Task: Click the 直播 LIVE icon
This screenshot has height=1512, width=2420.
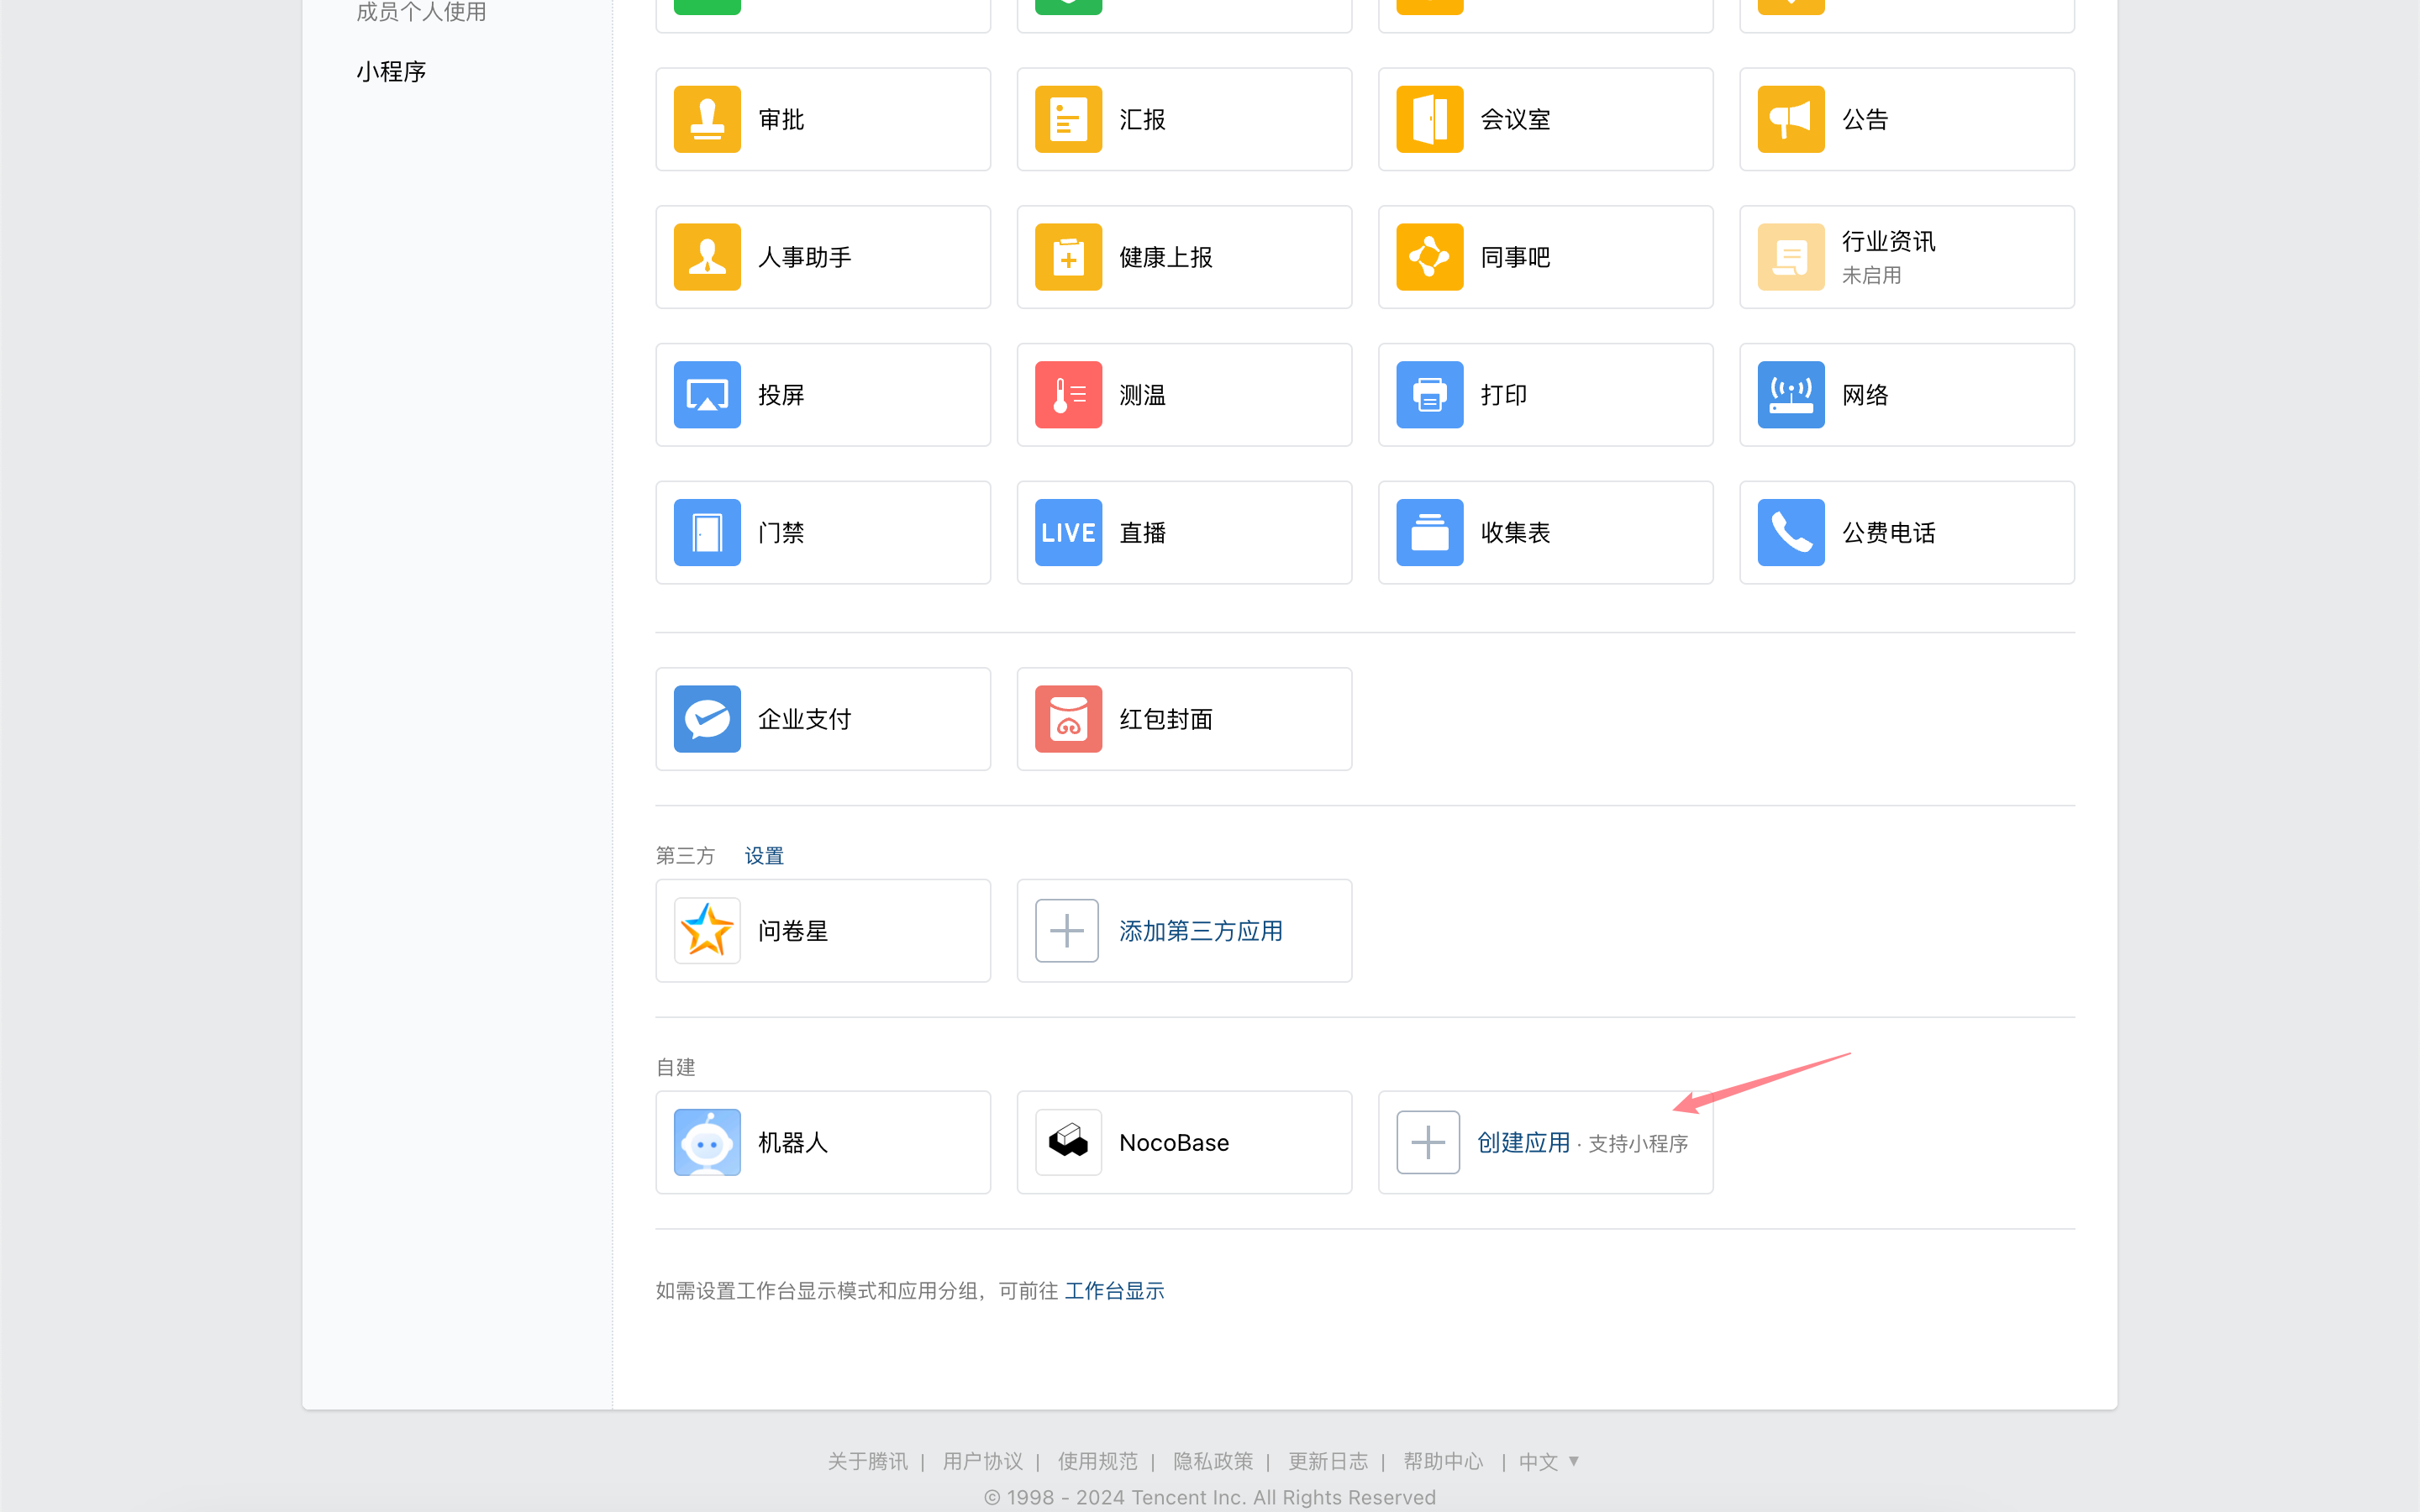Action: (1068, 533)
